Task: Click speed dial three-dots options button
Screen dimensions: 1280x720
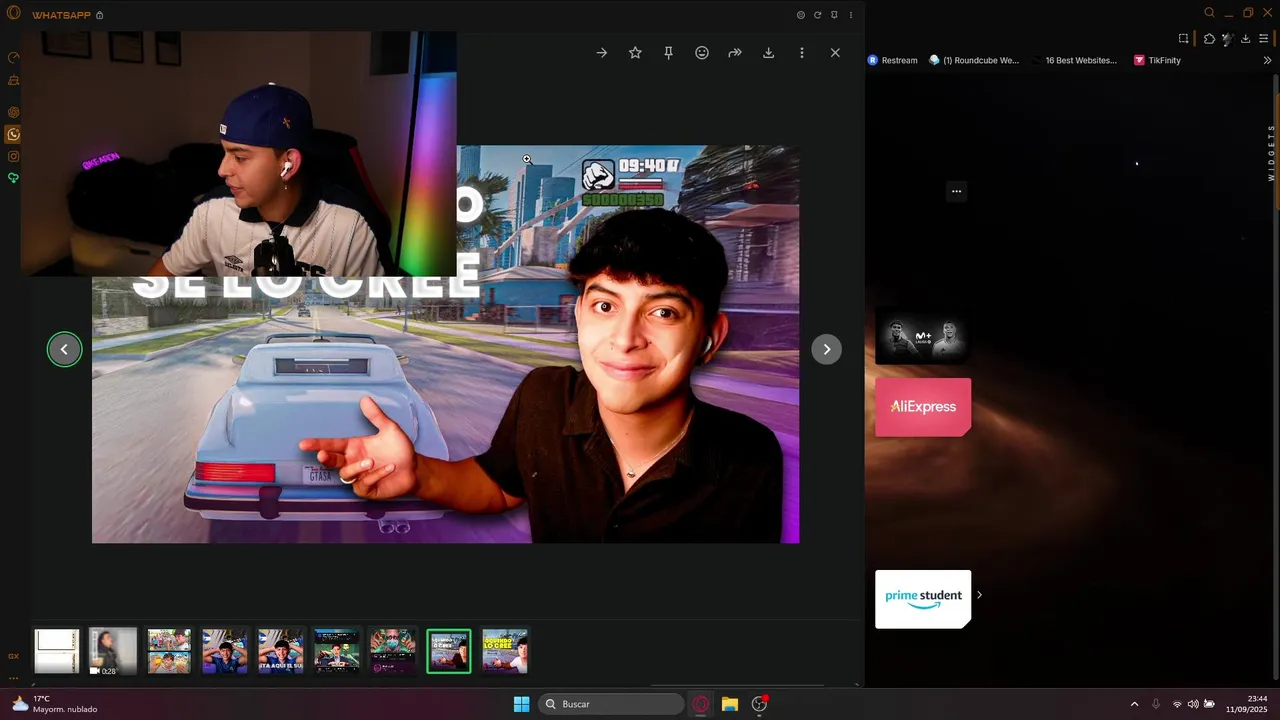Action: coord(956,191)
